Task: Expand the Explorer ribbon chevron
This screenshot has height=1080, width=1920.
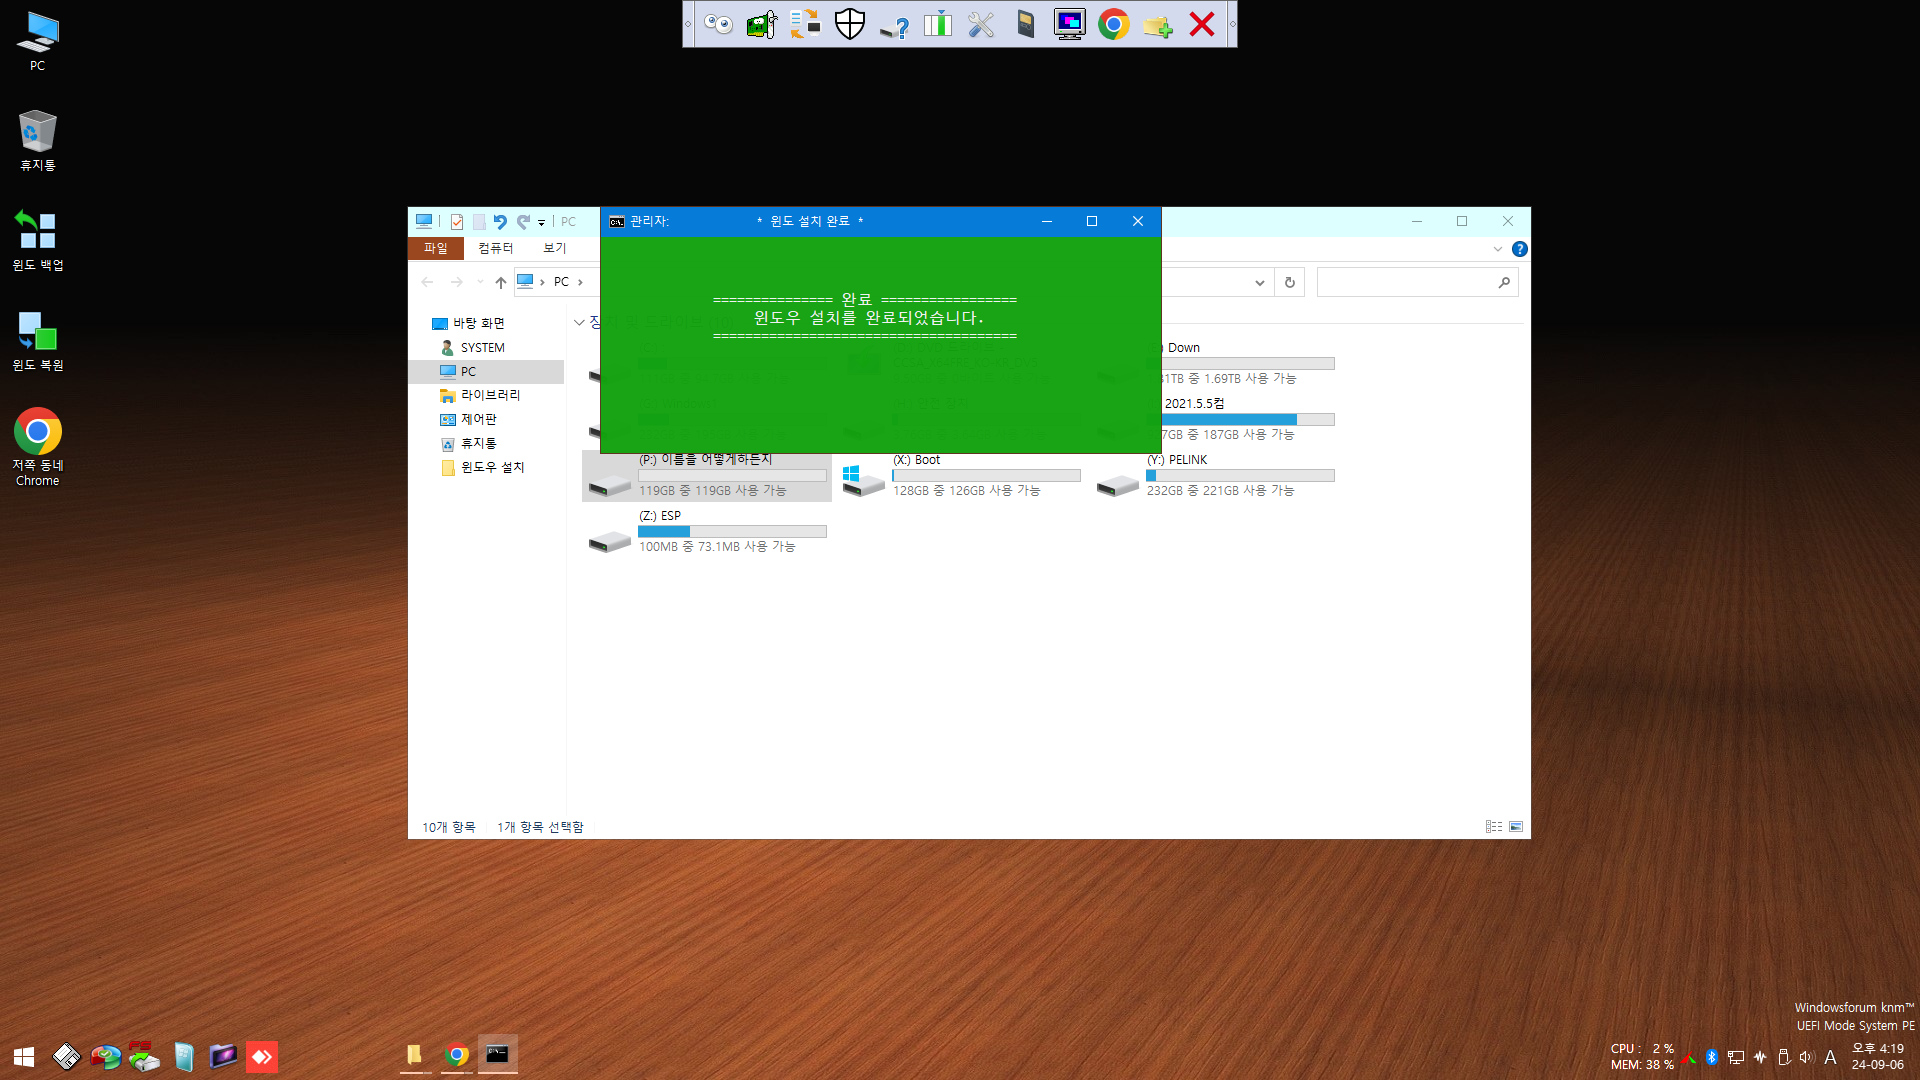Action: (x=1497, y=249)
